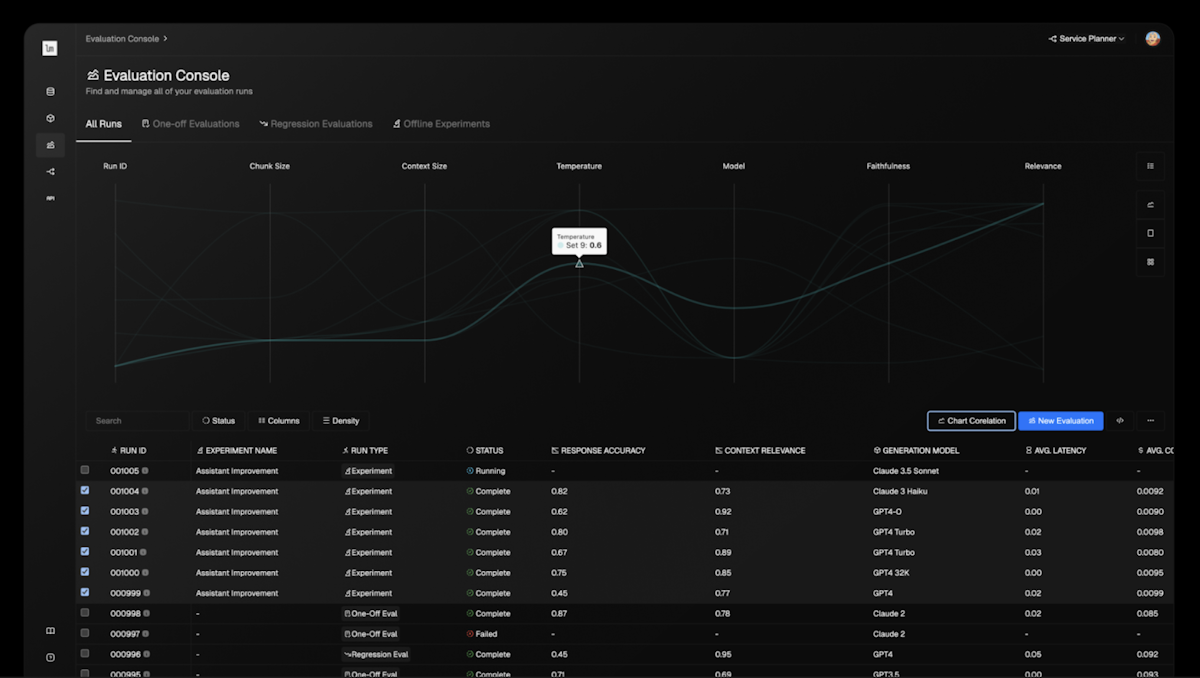1200x678 pixels.
Task: Open the documentation icon at sidebar bottom
Action: click(50, 630)
